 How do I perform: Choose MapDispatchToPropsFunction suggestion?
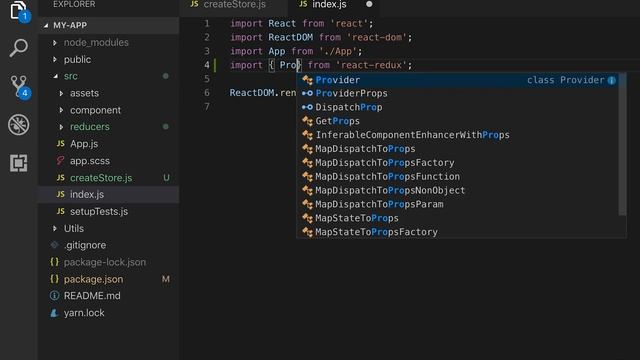tap(457, 177)
